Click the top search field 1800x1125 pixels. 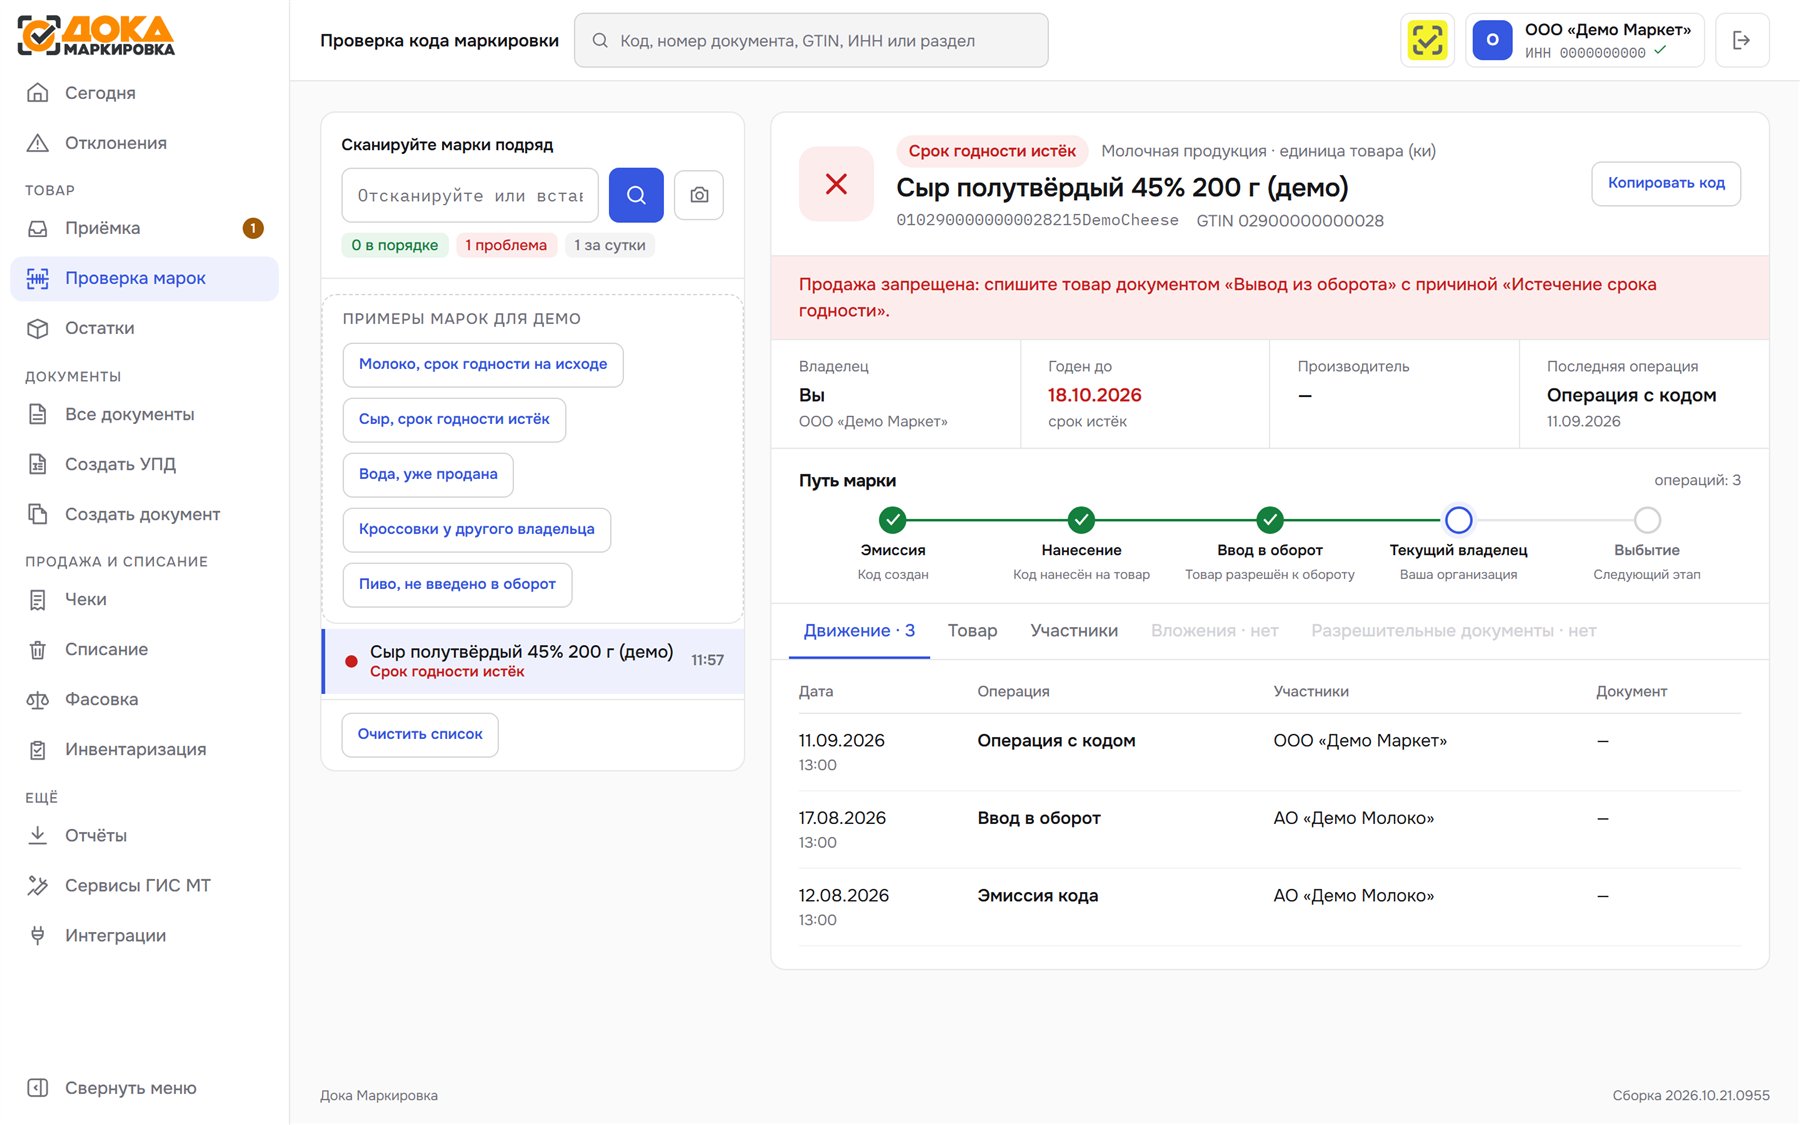[x=811, y=40]
